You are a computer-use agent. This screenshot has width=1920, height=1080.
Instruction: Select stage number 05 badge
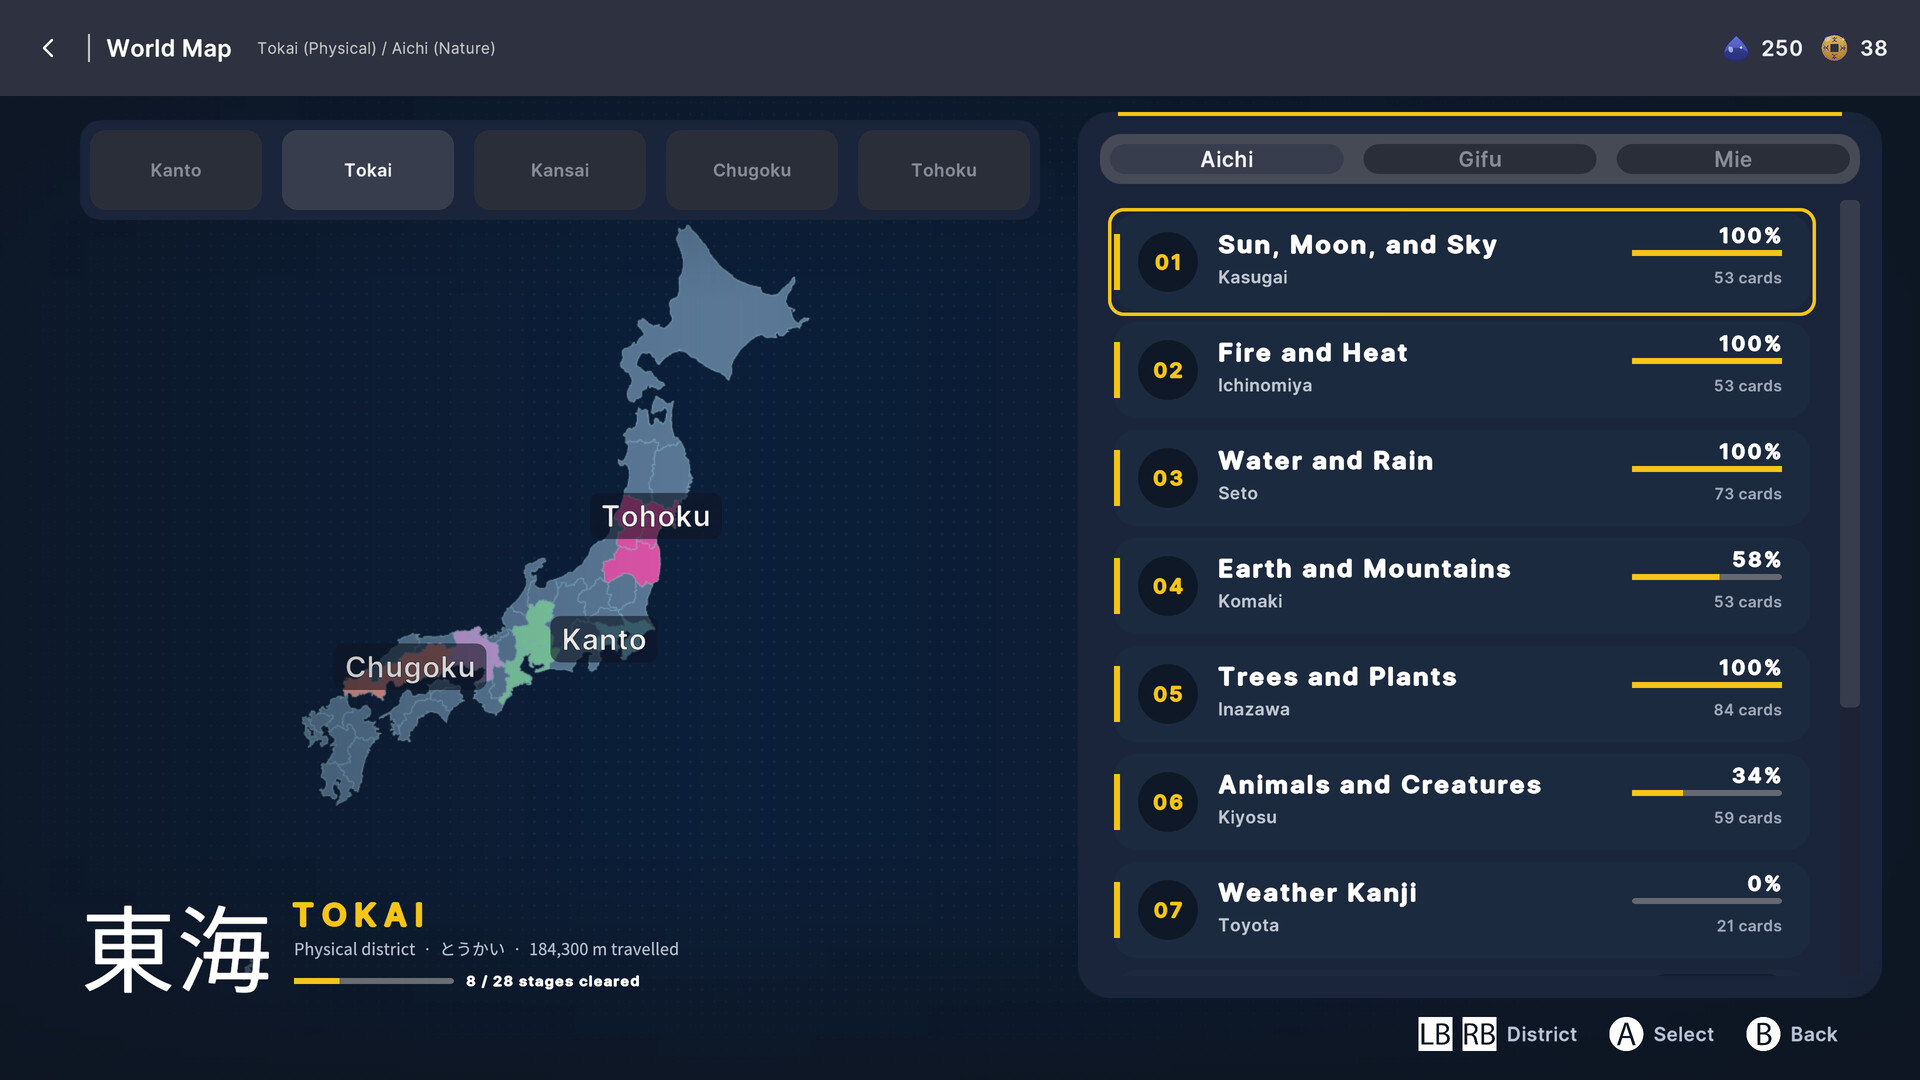pyautogui.click(x=1168, y=694)
